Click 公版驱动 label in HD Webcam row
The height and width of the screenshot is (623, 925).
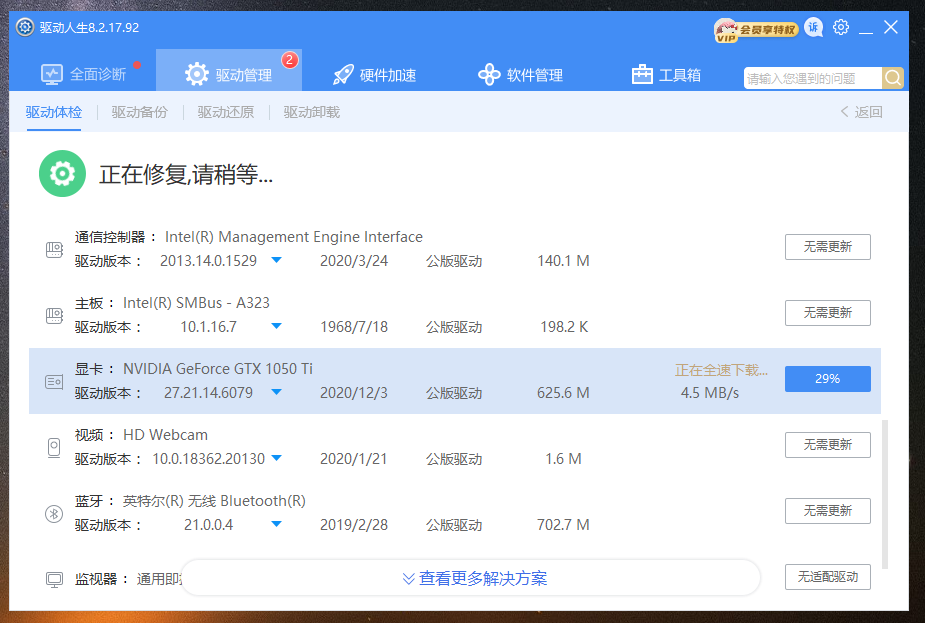(454, 459)
